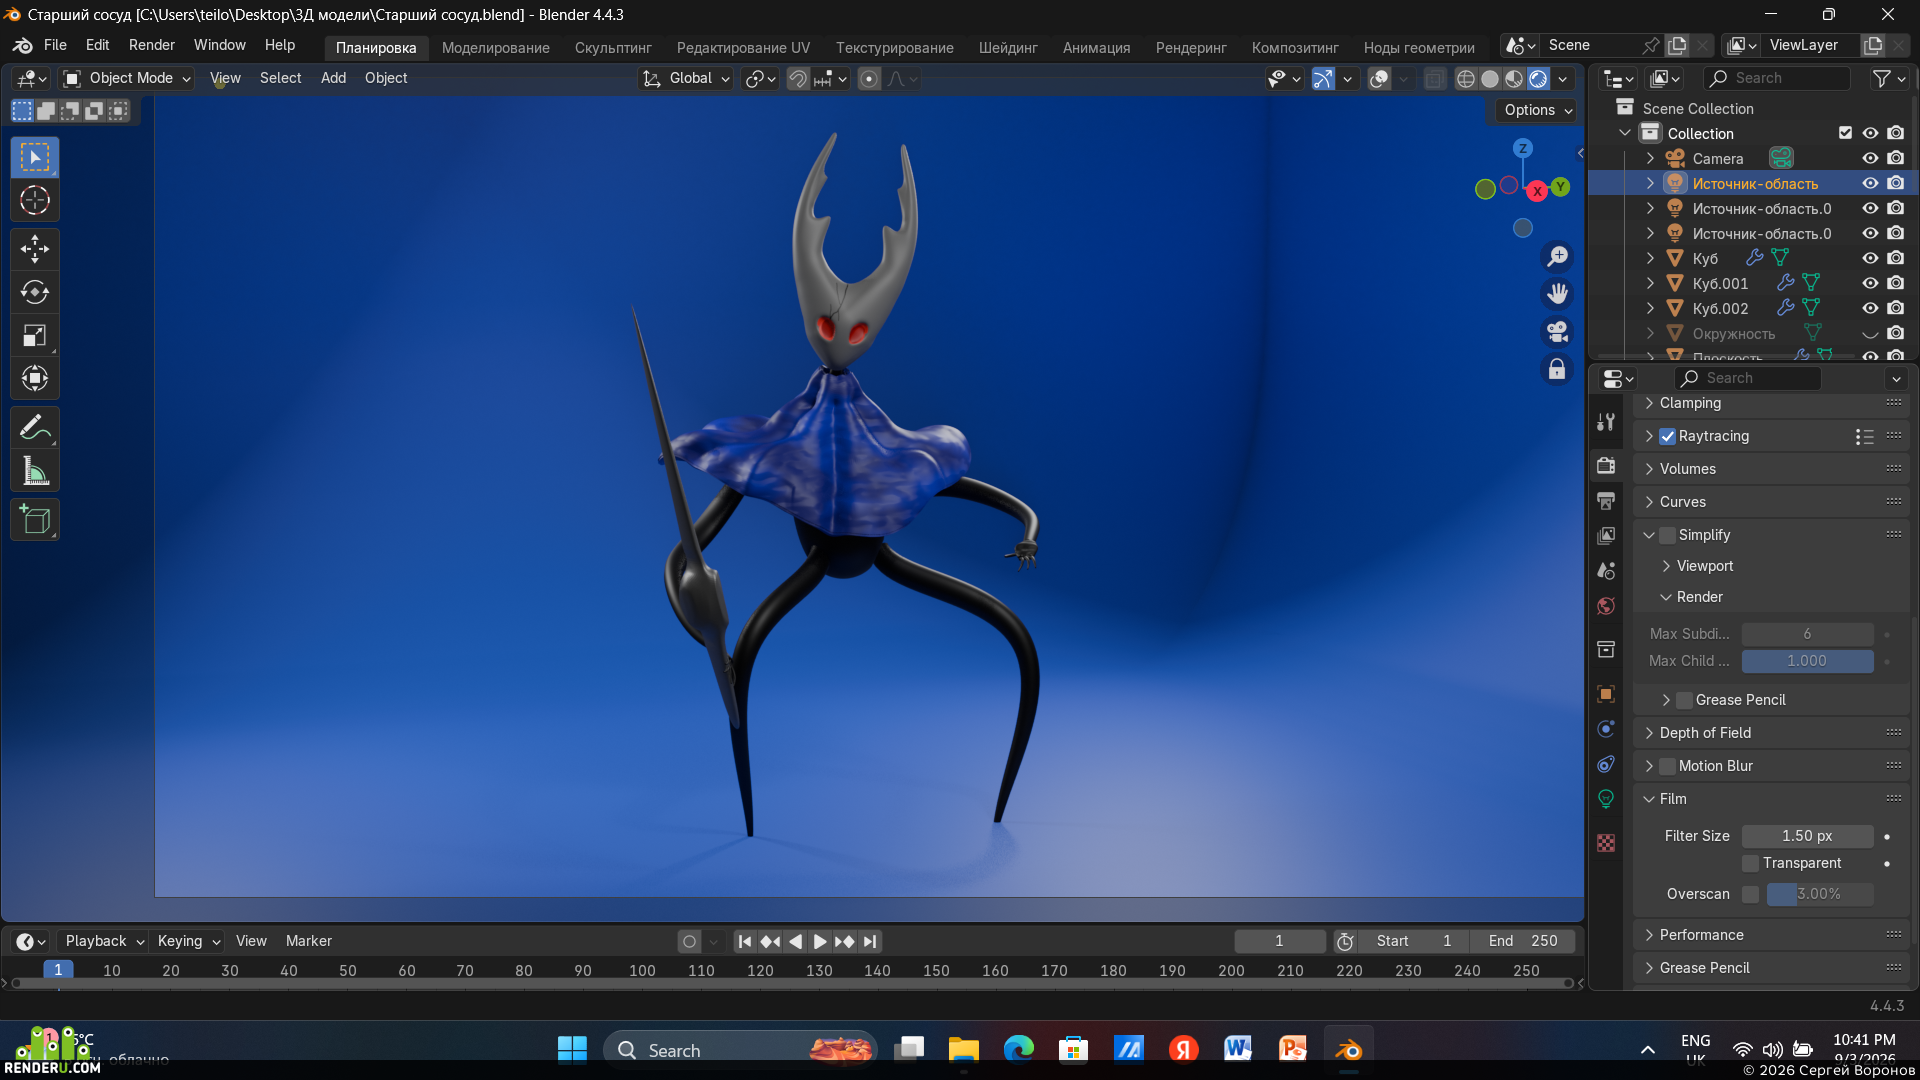The width and height of the screenshot is (1920, 1080).
Task: Activate the Scale tool
Action: coord(35,335)
